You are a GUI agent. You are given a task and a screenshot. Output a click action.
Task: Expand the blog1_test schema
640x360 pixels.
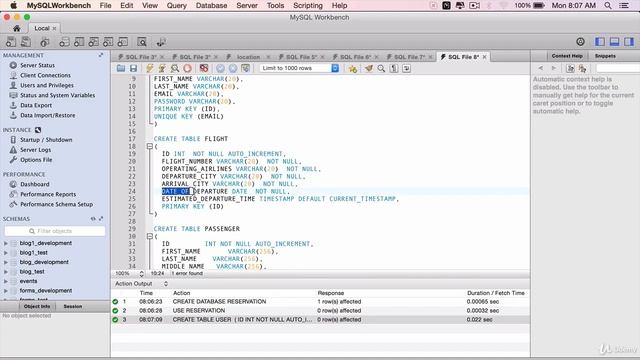[x=6, y=253]
